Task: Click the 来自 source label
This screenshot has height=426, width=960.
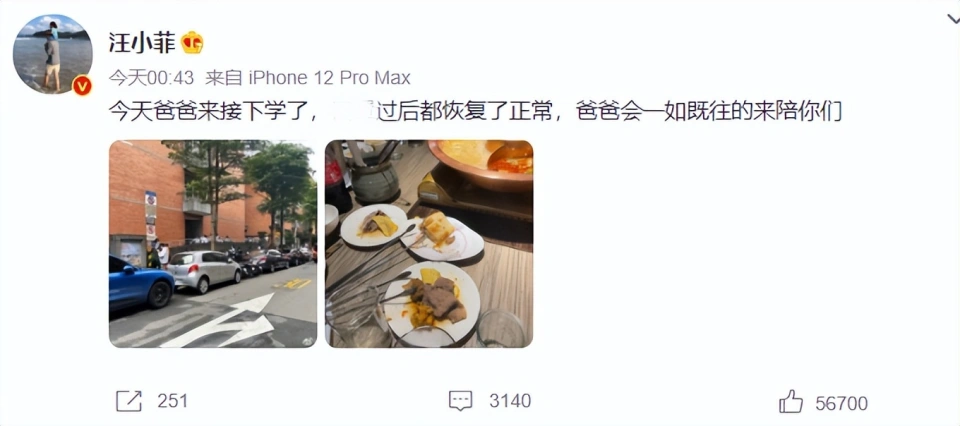Action: 224,78
